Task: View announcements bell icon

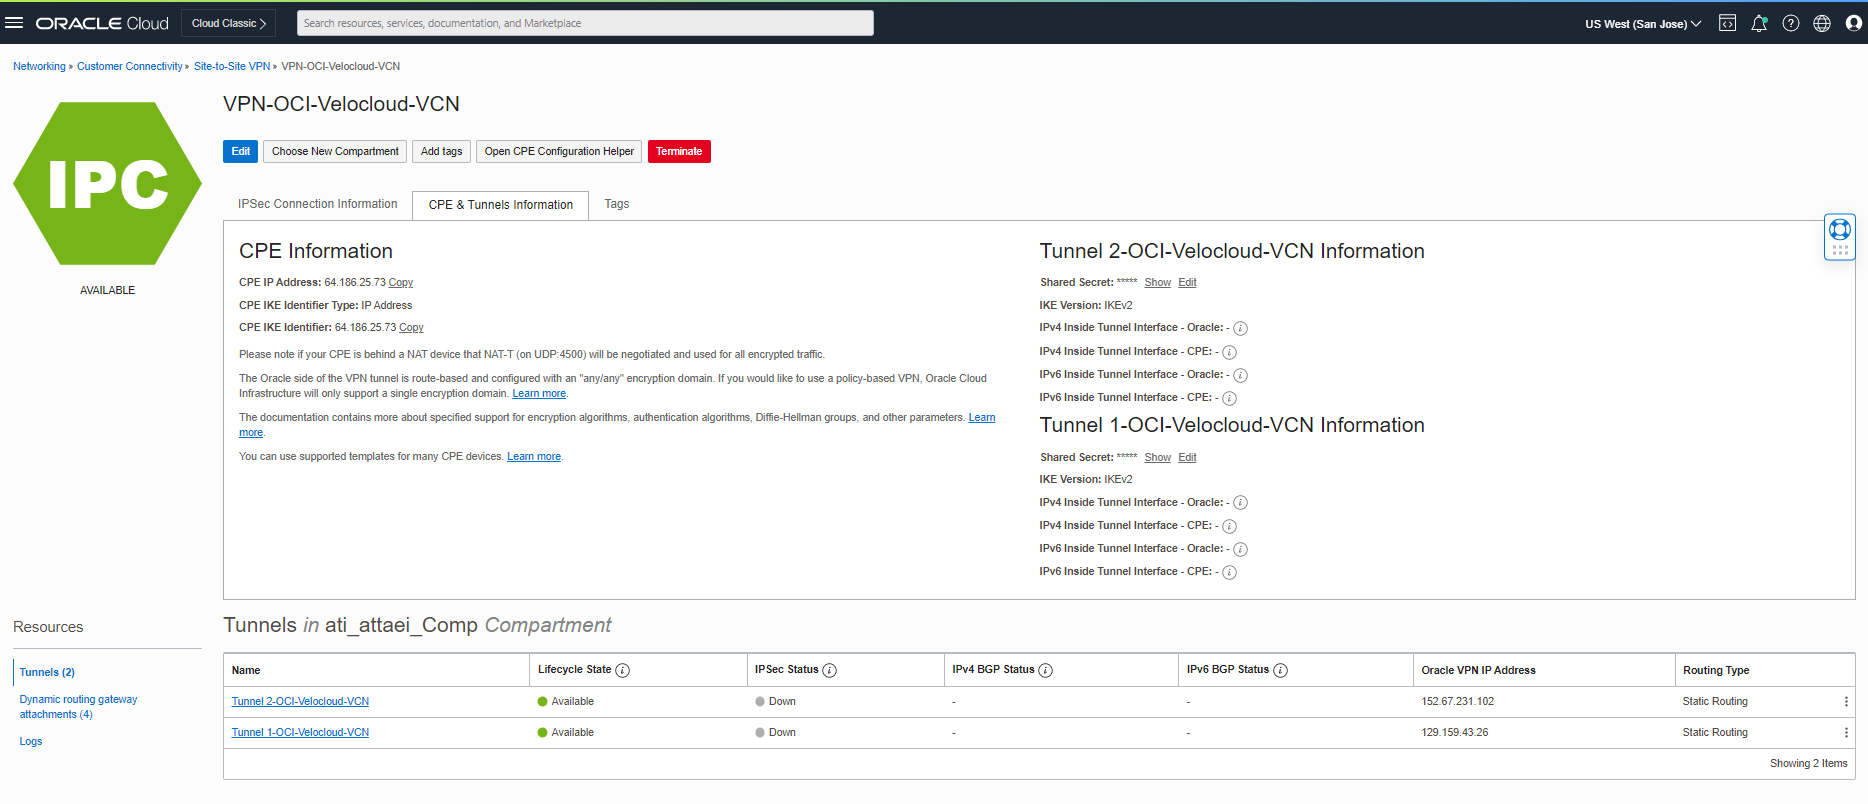Action: (x=1759, y=23)
